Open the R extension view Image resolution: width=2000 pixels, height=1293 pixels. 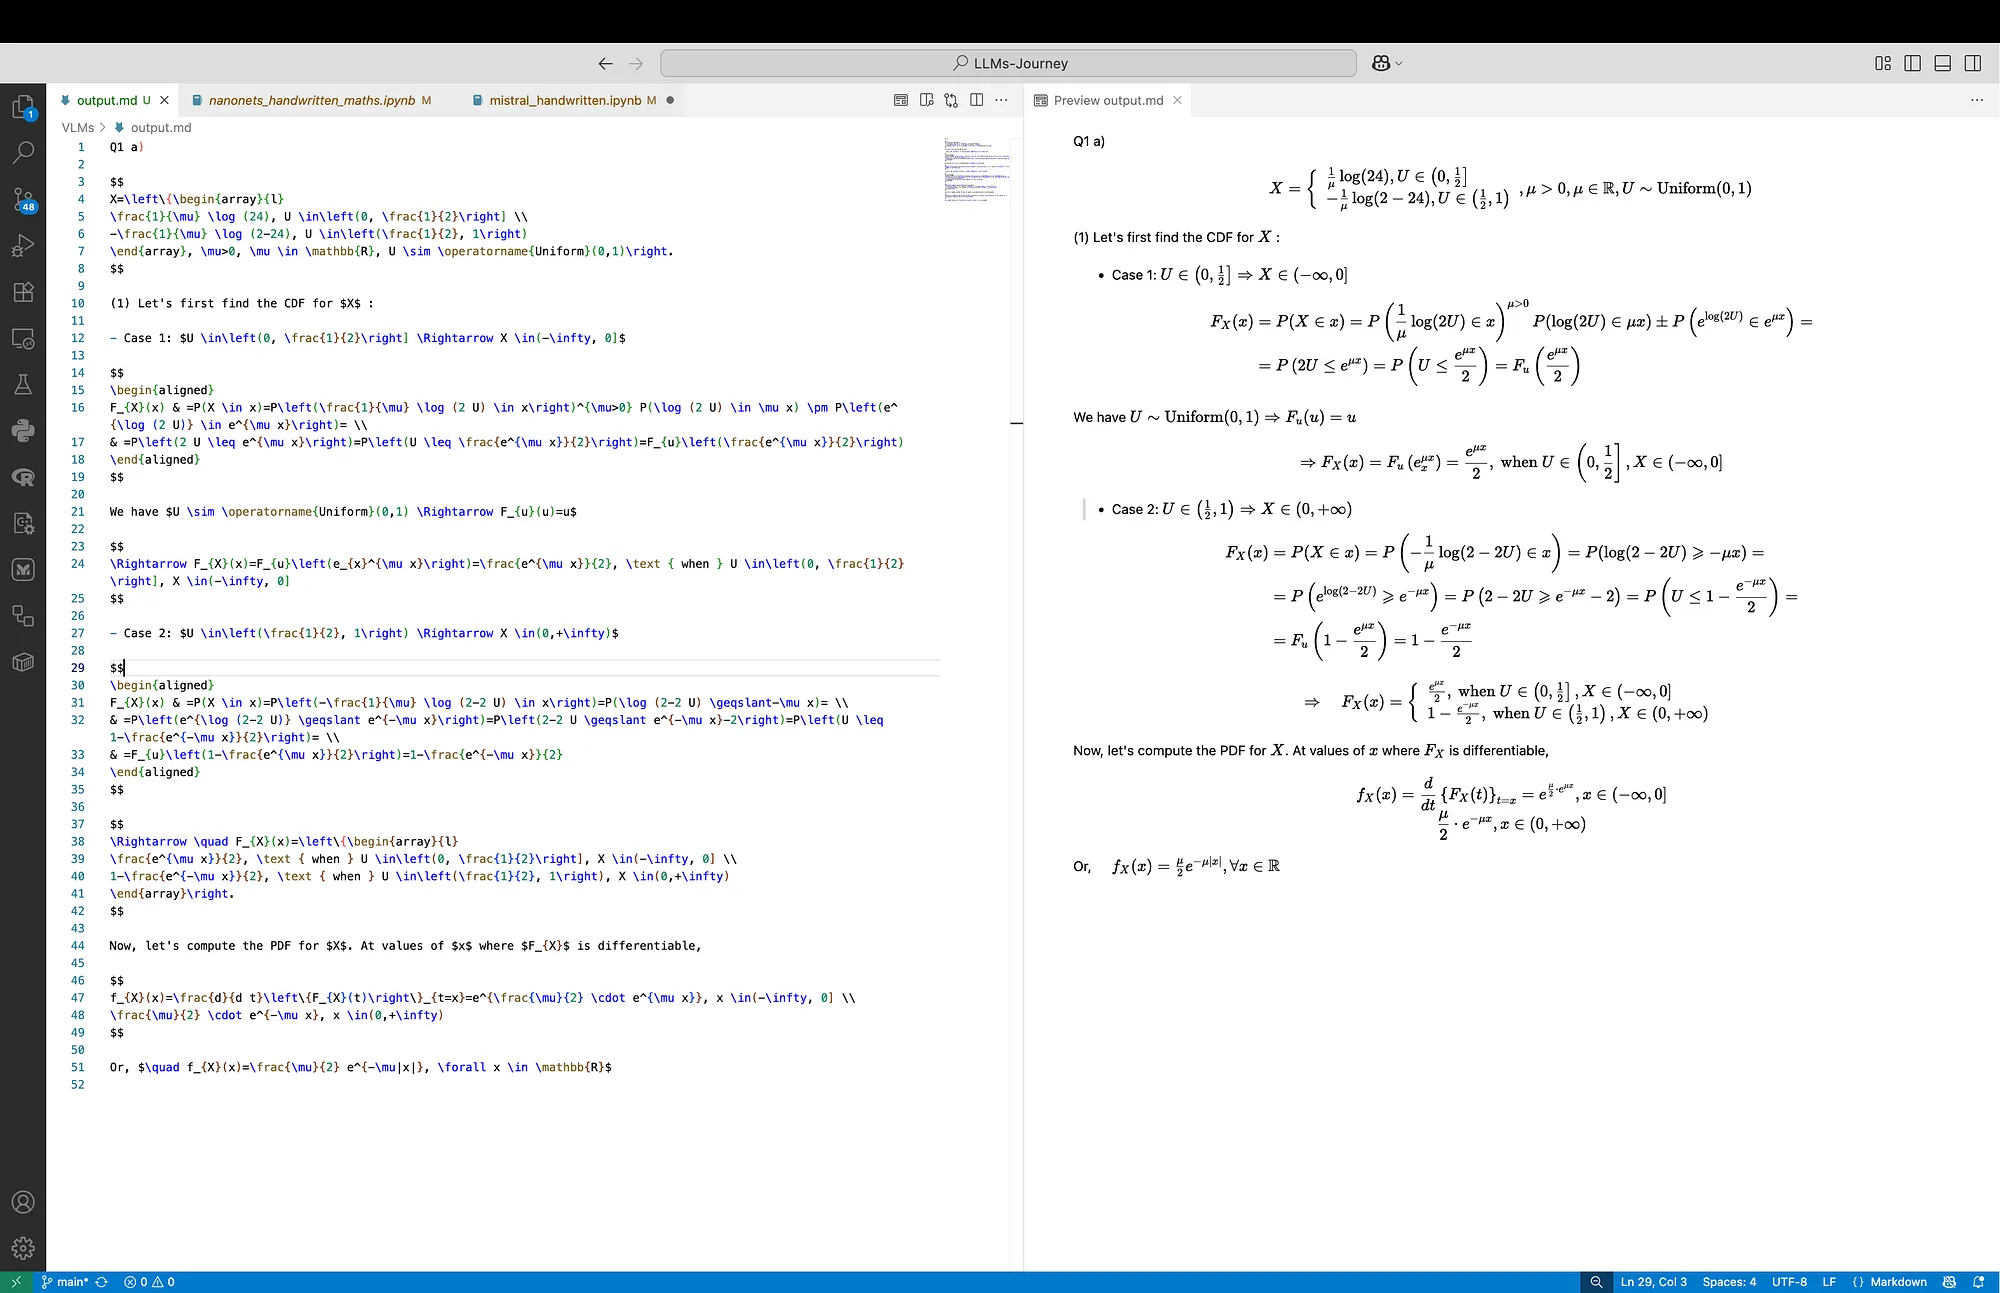(x=23, y=477)
